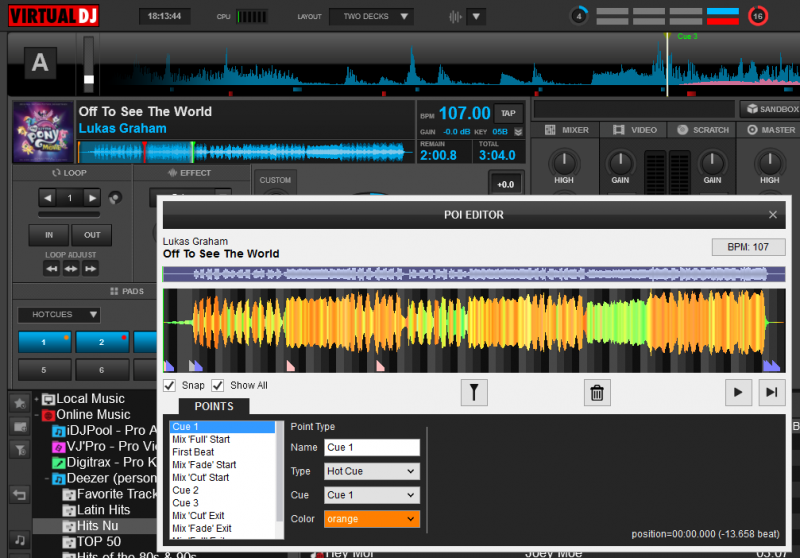This screenshot has height=558, width=800.
Task: Select First Beat in points list
Action: click(222, 452)
